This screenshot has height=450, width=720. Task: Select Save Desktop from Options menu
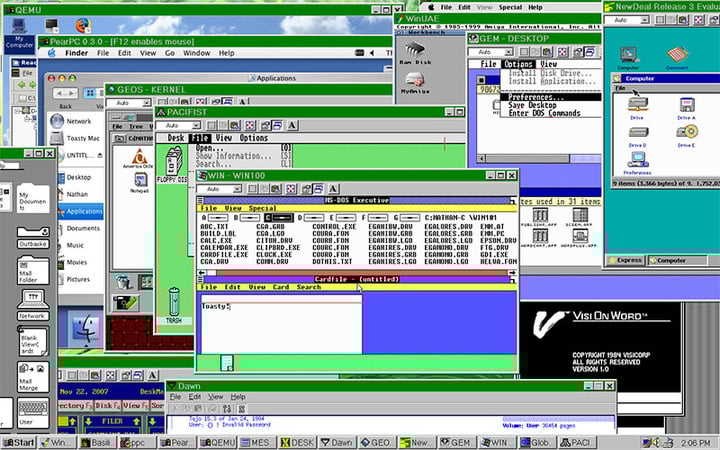tap(533, 105)
